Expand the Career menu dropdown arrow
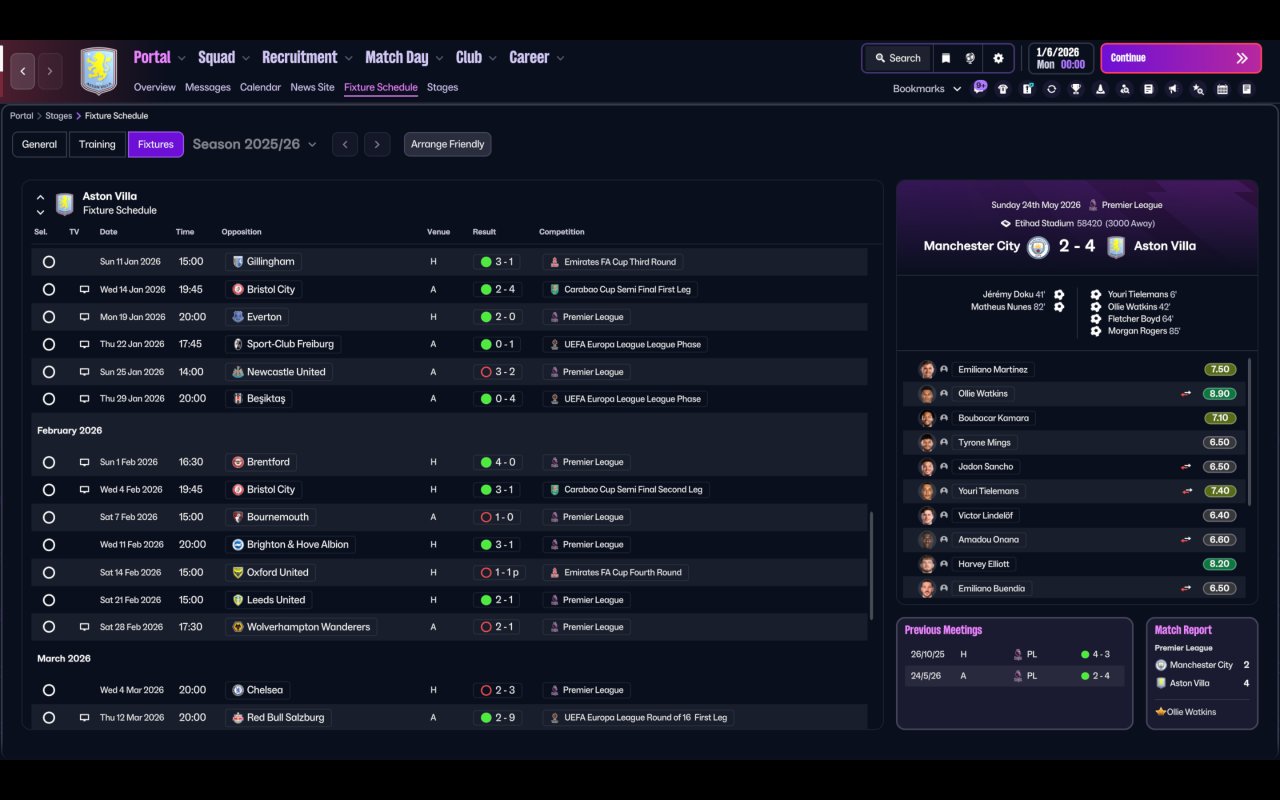 tap(560, 58)
